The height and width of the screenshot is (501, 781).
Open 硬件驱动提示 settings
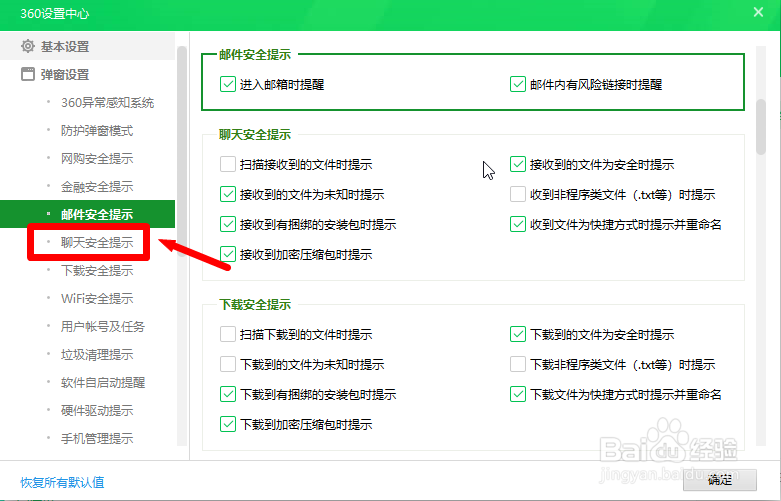pos(97,410)
